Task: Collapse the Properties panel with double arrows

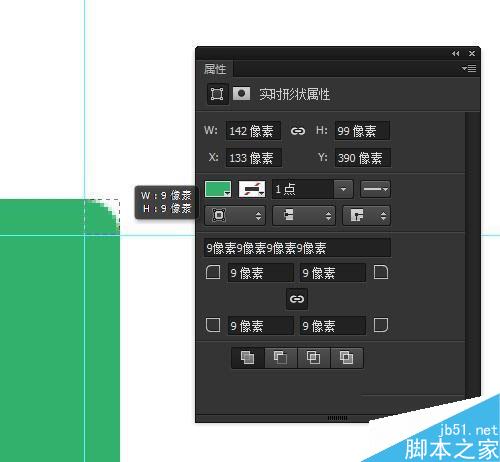Action: pyautogui.click(x=455, y=53)
